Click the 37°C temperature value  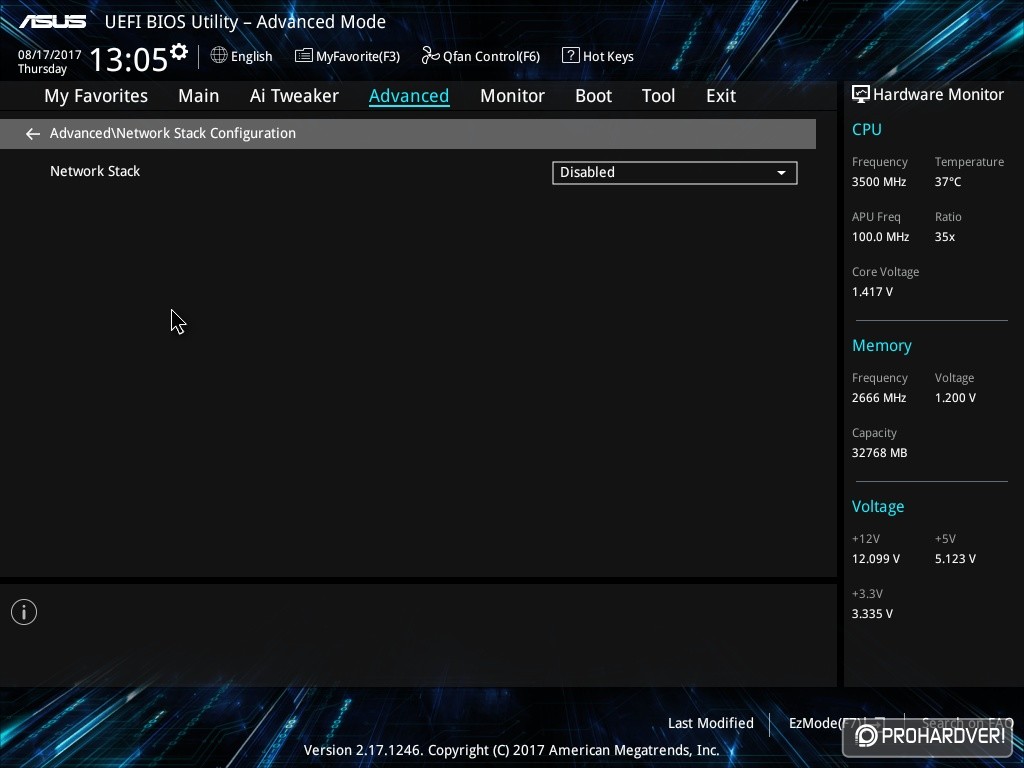pyautogui.click(x=948, y=182)
